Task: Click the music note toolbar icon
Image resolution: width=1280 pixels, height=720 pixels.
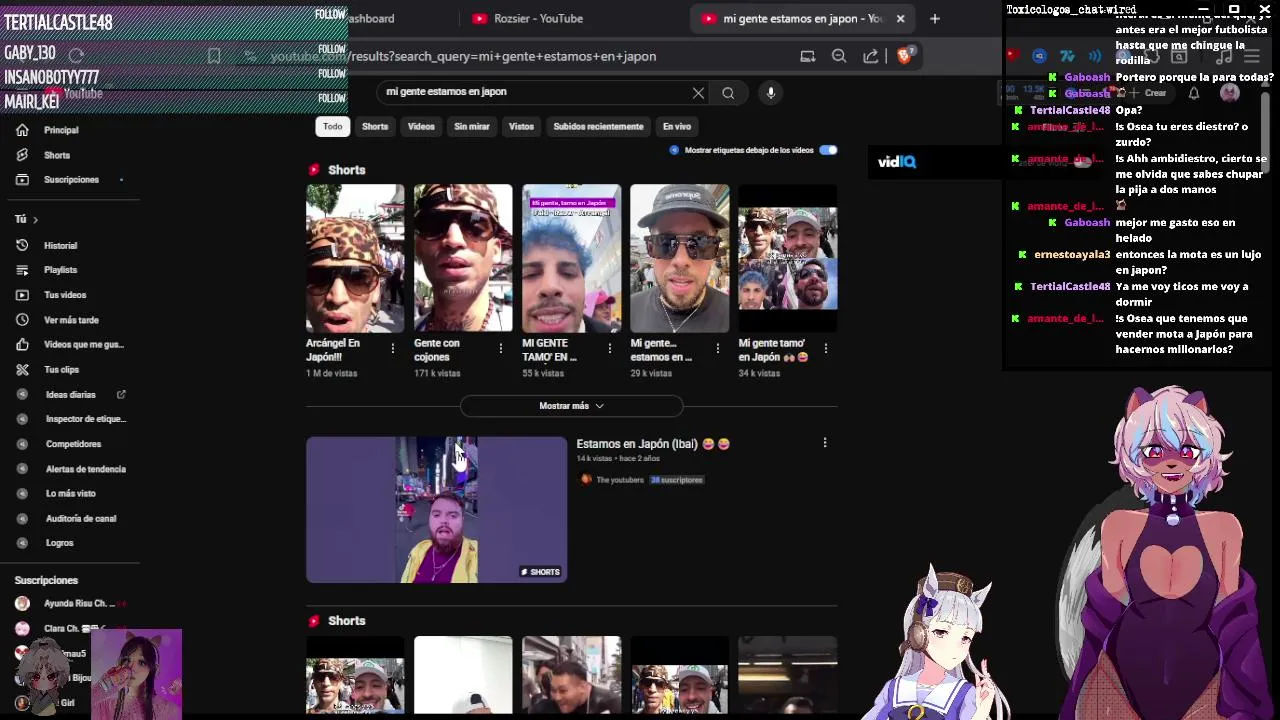Action: [1223, 57]
